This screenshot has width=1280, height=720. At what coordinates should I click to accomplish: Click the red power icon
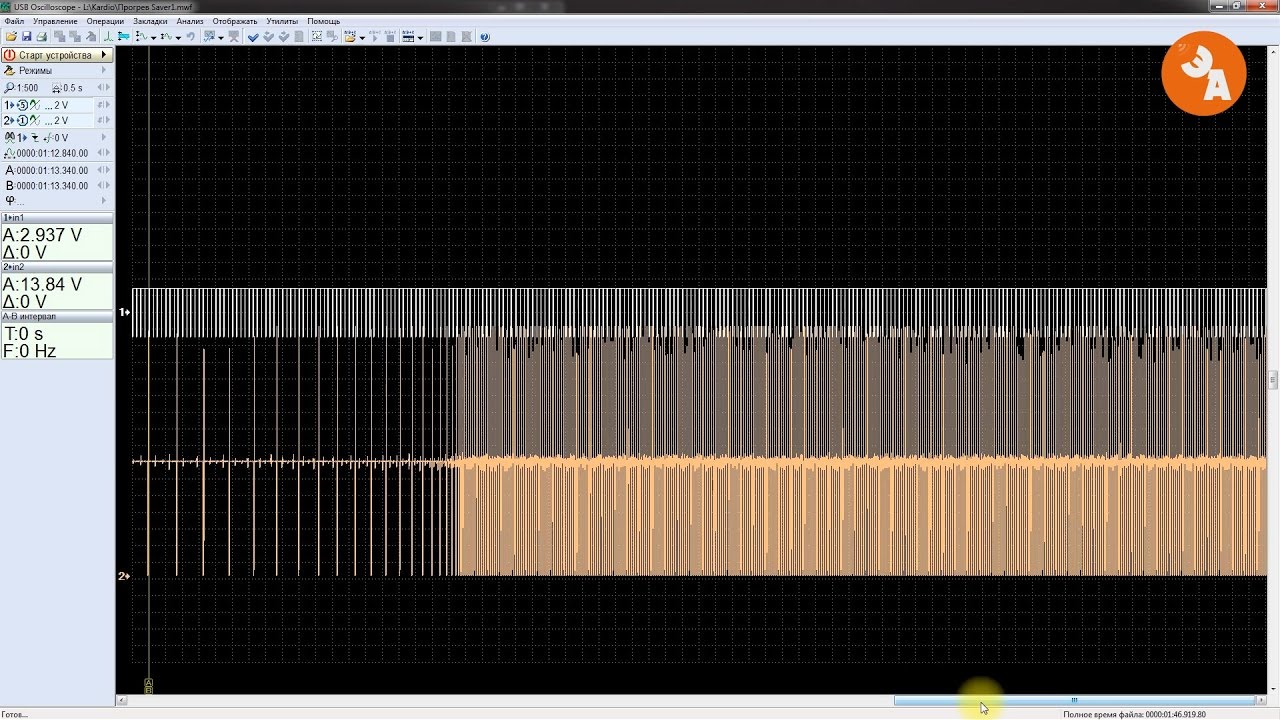(x=10, y=55)
